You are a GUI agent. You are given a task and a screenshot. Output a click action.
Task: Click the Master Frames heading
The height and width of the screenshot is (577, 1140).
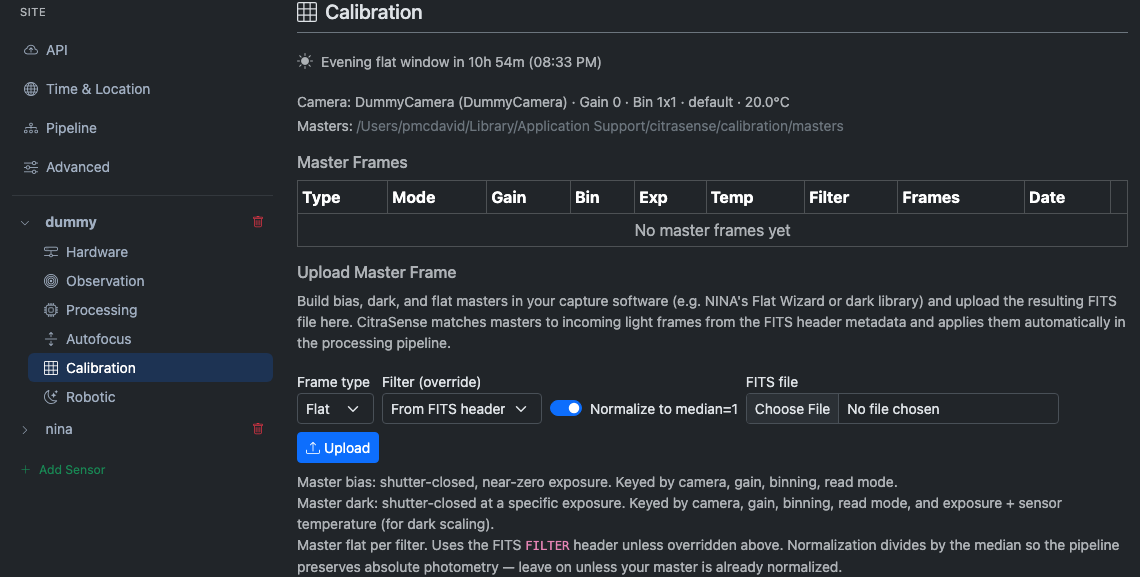coord(352,163)
